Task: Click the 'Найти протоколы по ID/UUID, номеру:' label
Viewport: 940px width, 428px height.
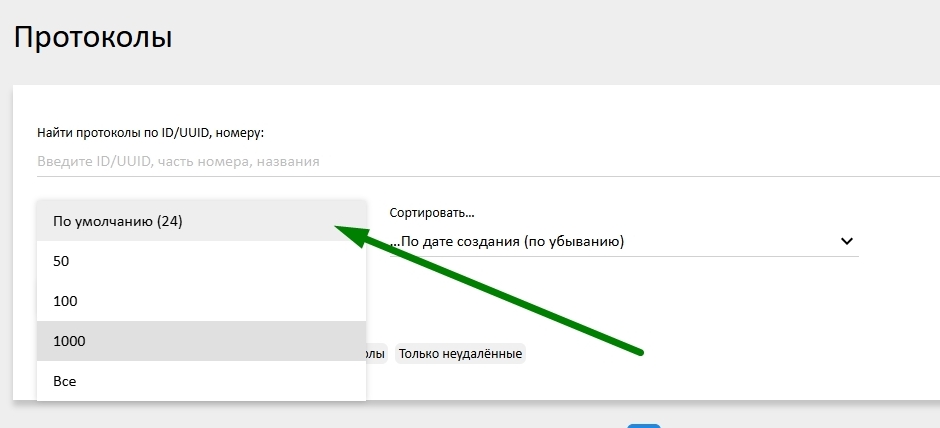Action: click(x=150, y=132)
